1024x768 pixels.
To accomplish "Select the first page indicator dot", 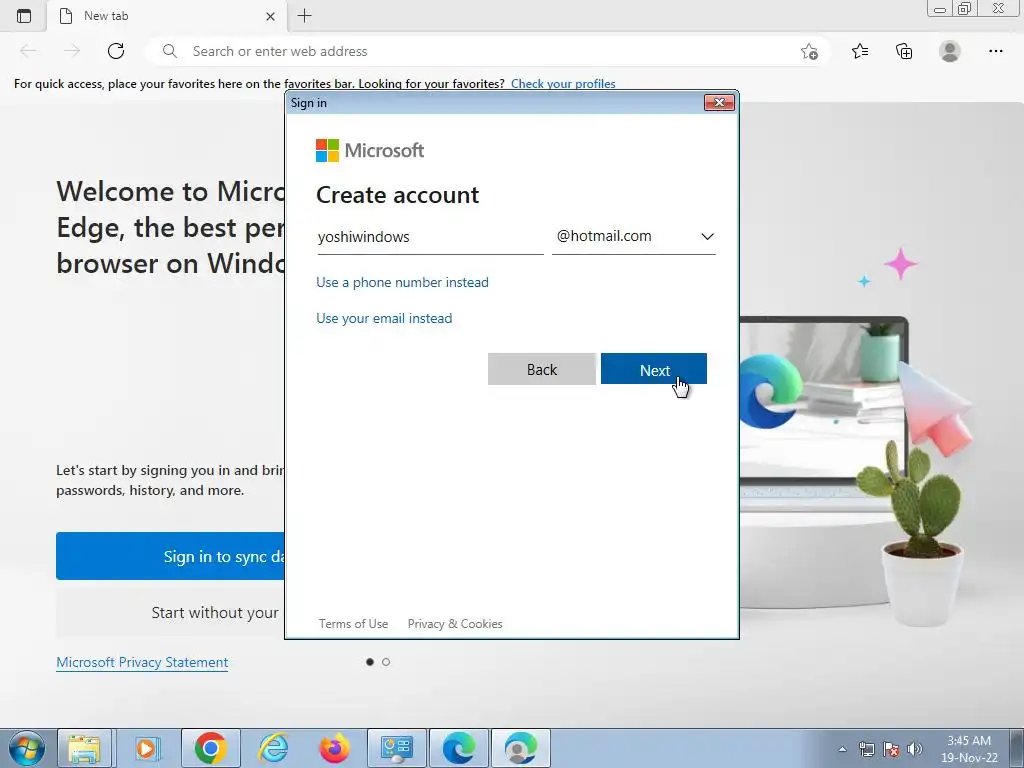I will coord(370,662).
